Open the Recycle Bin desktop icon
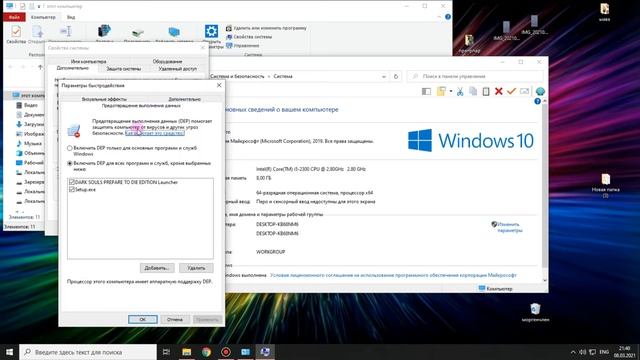Viewport: 640px width, 360px height. [535, 312]
